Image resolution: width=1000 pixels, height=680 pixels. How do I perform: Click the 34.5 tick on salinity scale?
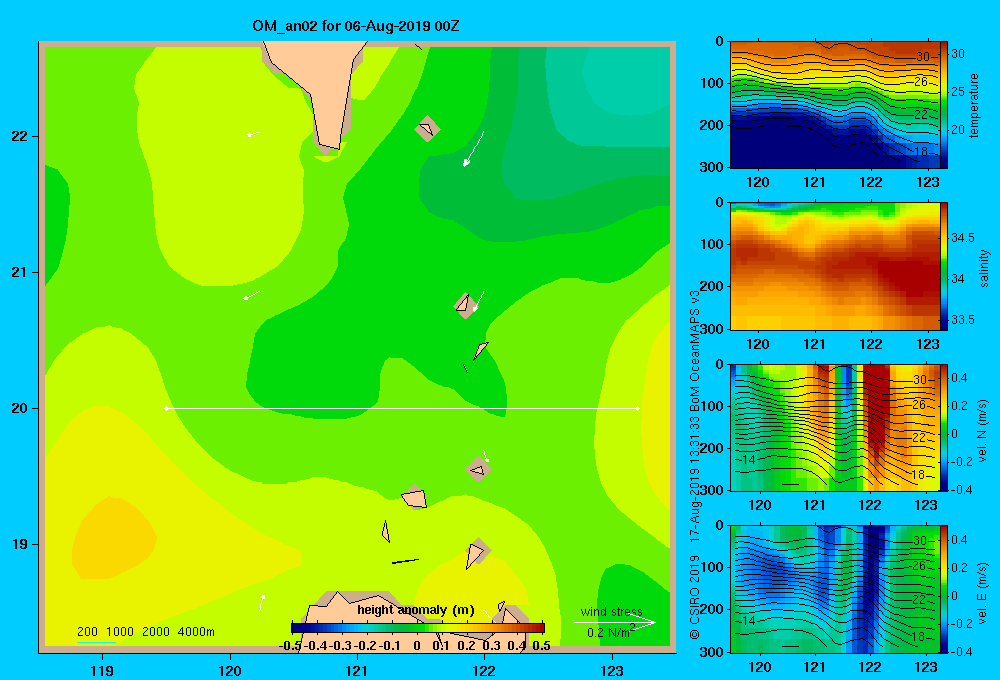962,238
